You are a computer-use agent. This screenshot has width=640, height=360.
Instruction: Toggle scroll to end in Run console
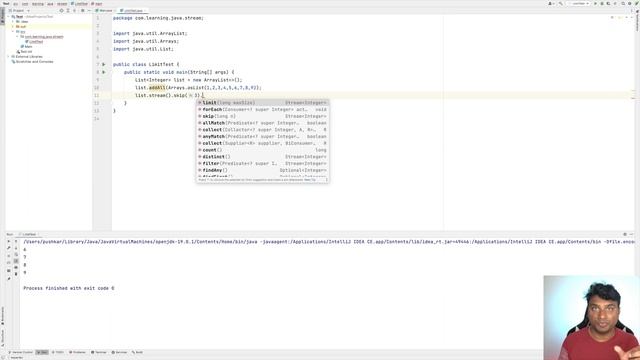click(x=16, y=261)
